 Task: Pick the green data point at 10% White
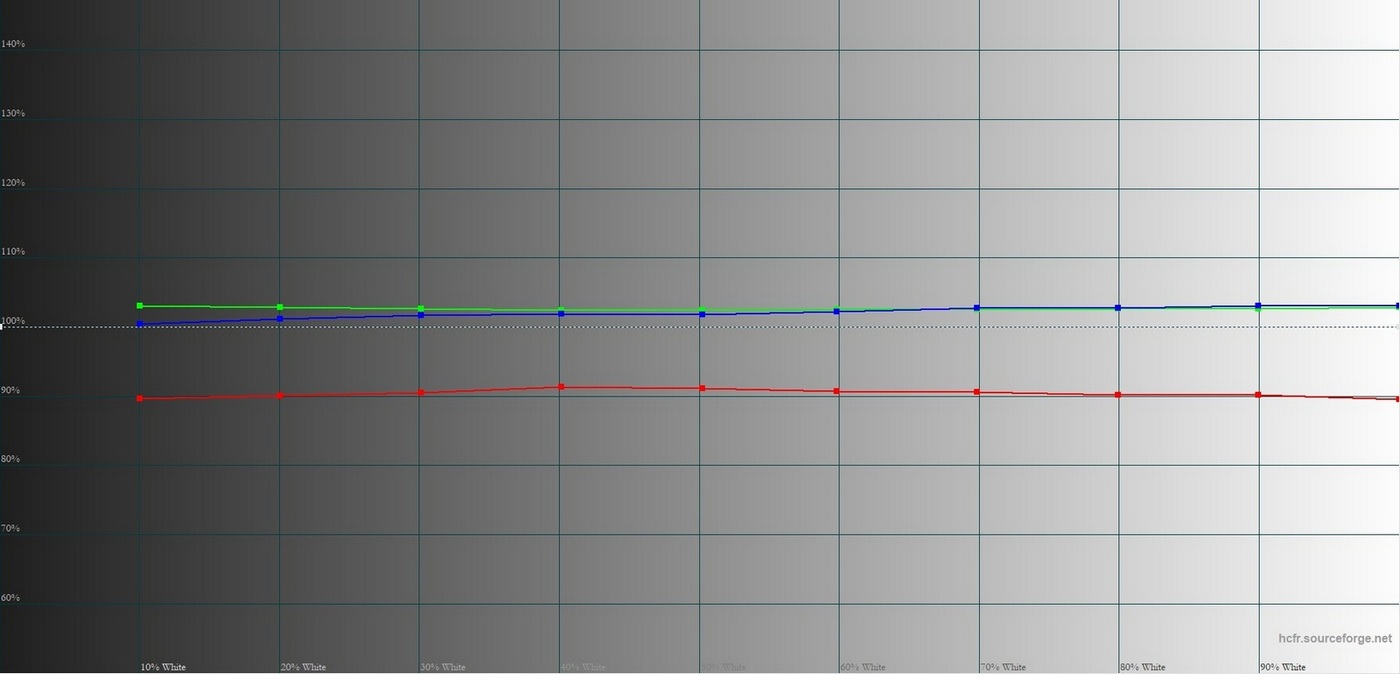140,306
